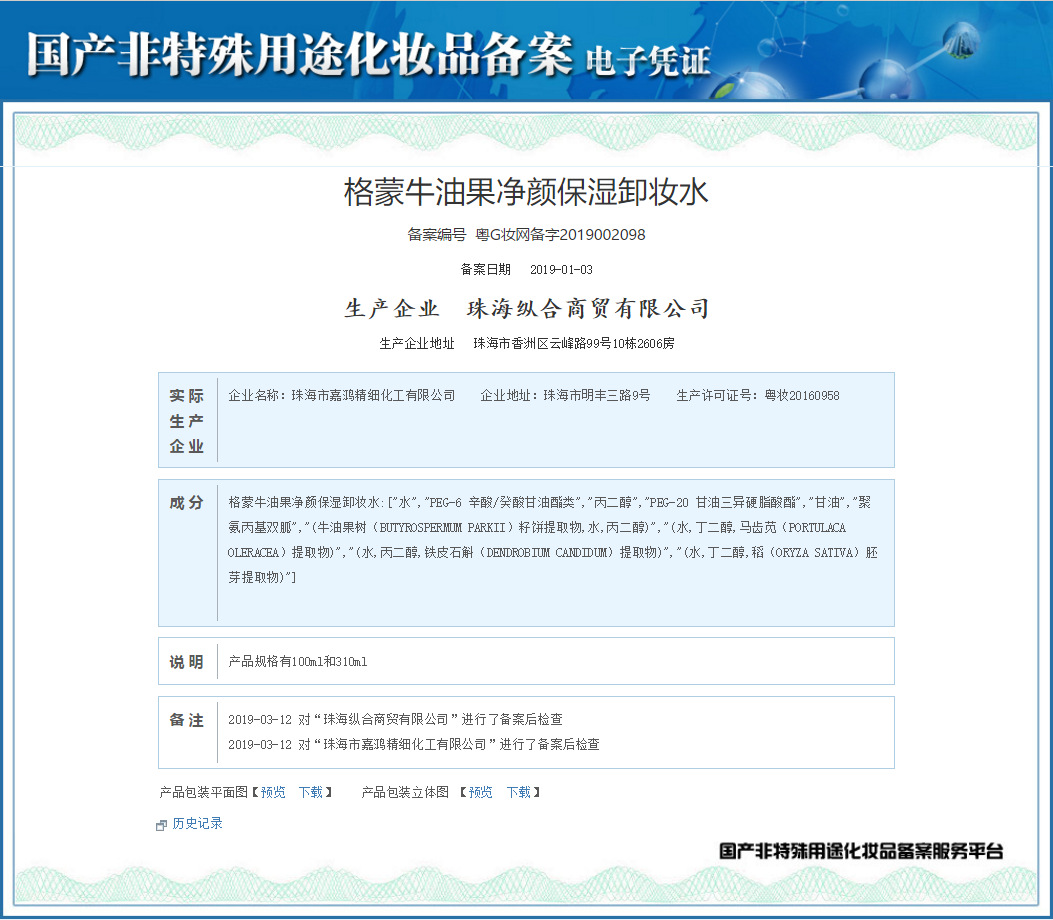This screenshot has width=1053, height=920.
Task: Preview the 产品包装立体图 image
Action: pyautogui.click(x=480, y=792)
